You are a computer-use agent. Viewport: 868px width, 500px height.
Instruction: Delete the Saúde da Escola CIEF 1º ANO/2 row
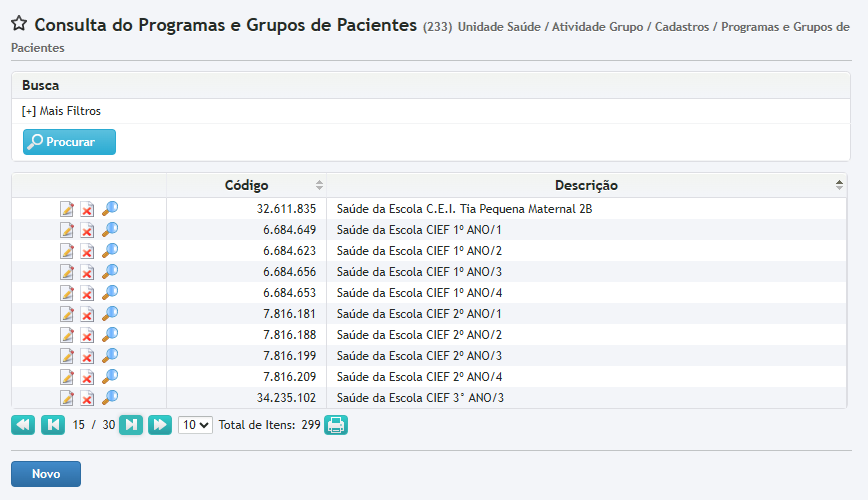pos(88,251)
